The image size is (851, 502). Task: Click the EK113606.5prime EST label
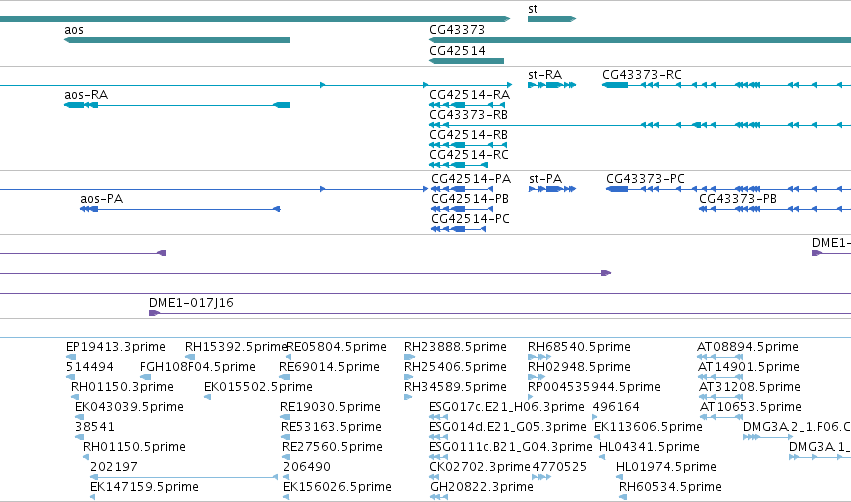coord(648,427)
